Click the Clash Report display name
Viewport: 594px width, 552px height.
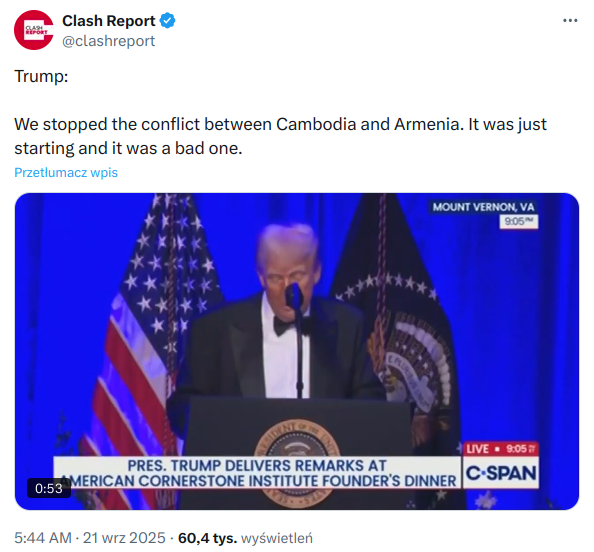click(108, 21)
